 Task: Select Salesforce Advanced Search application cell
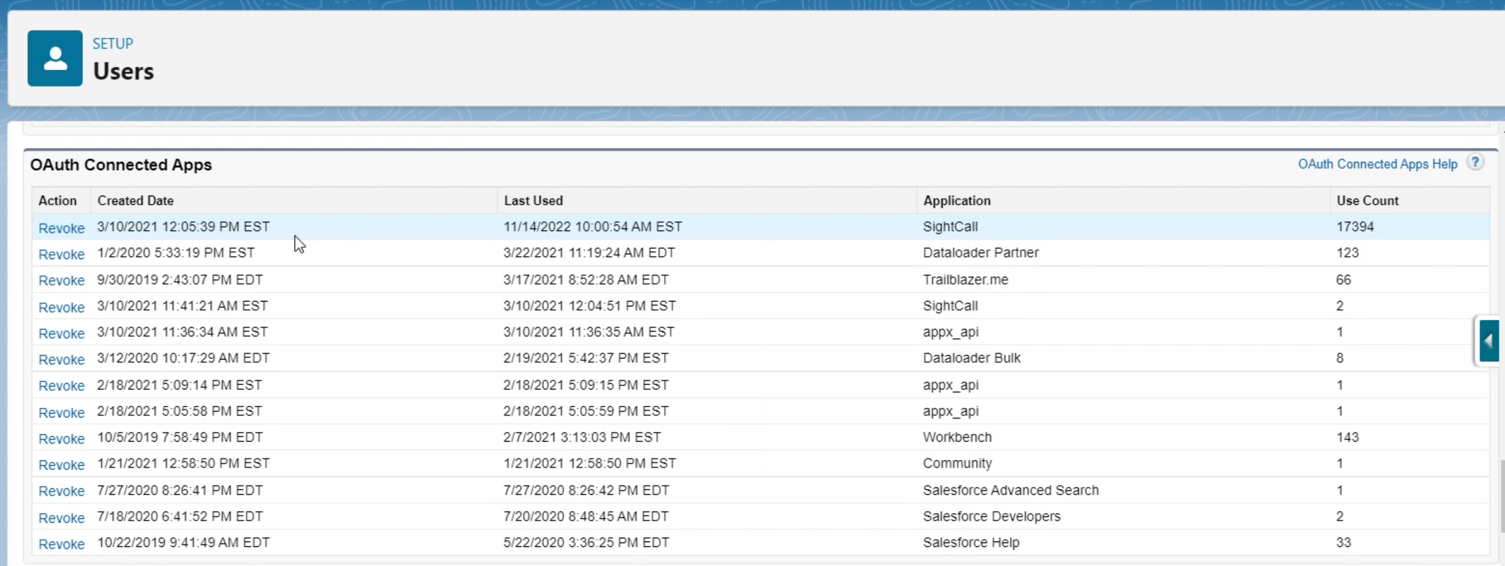coord(1011,490)
